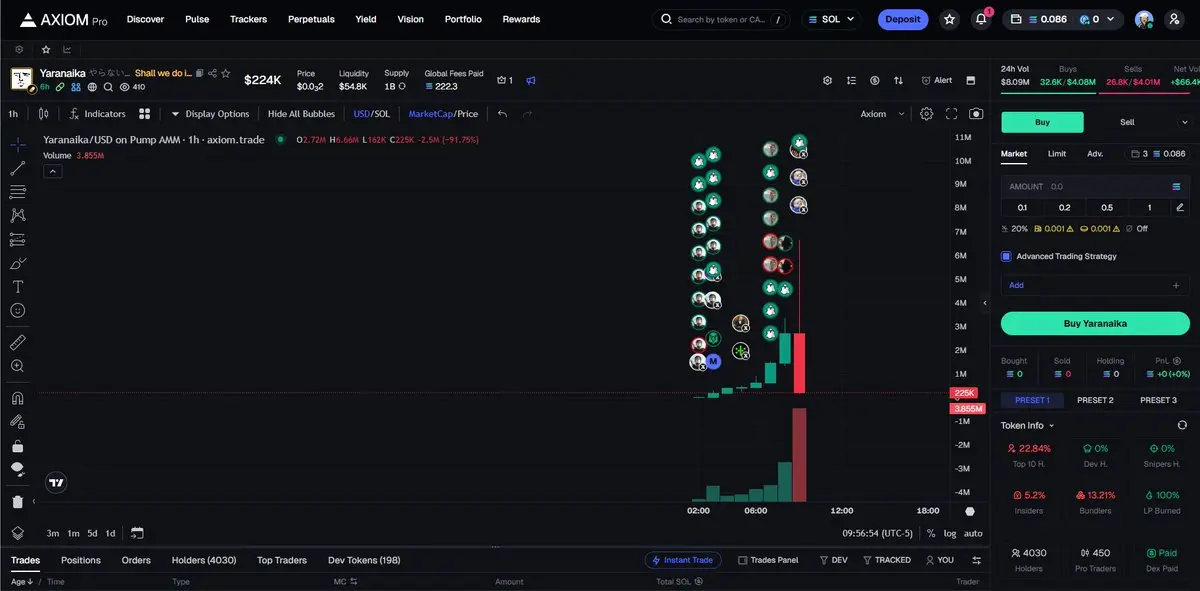Go to the Pulse page
The image size is (1200, 591).
click(x=197, y=19)
